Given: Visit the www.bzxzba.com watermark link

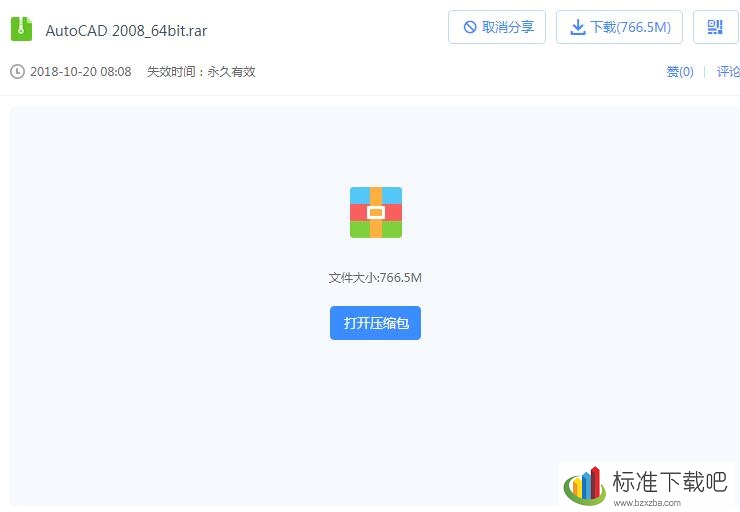Looking at the screenshot, I should point(647,503).
